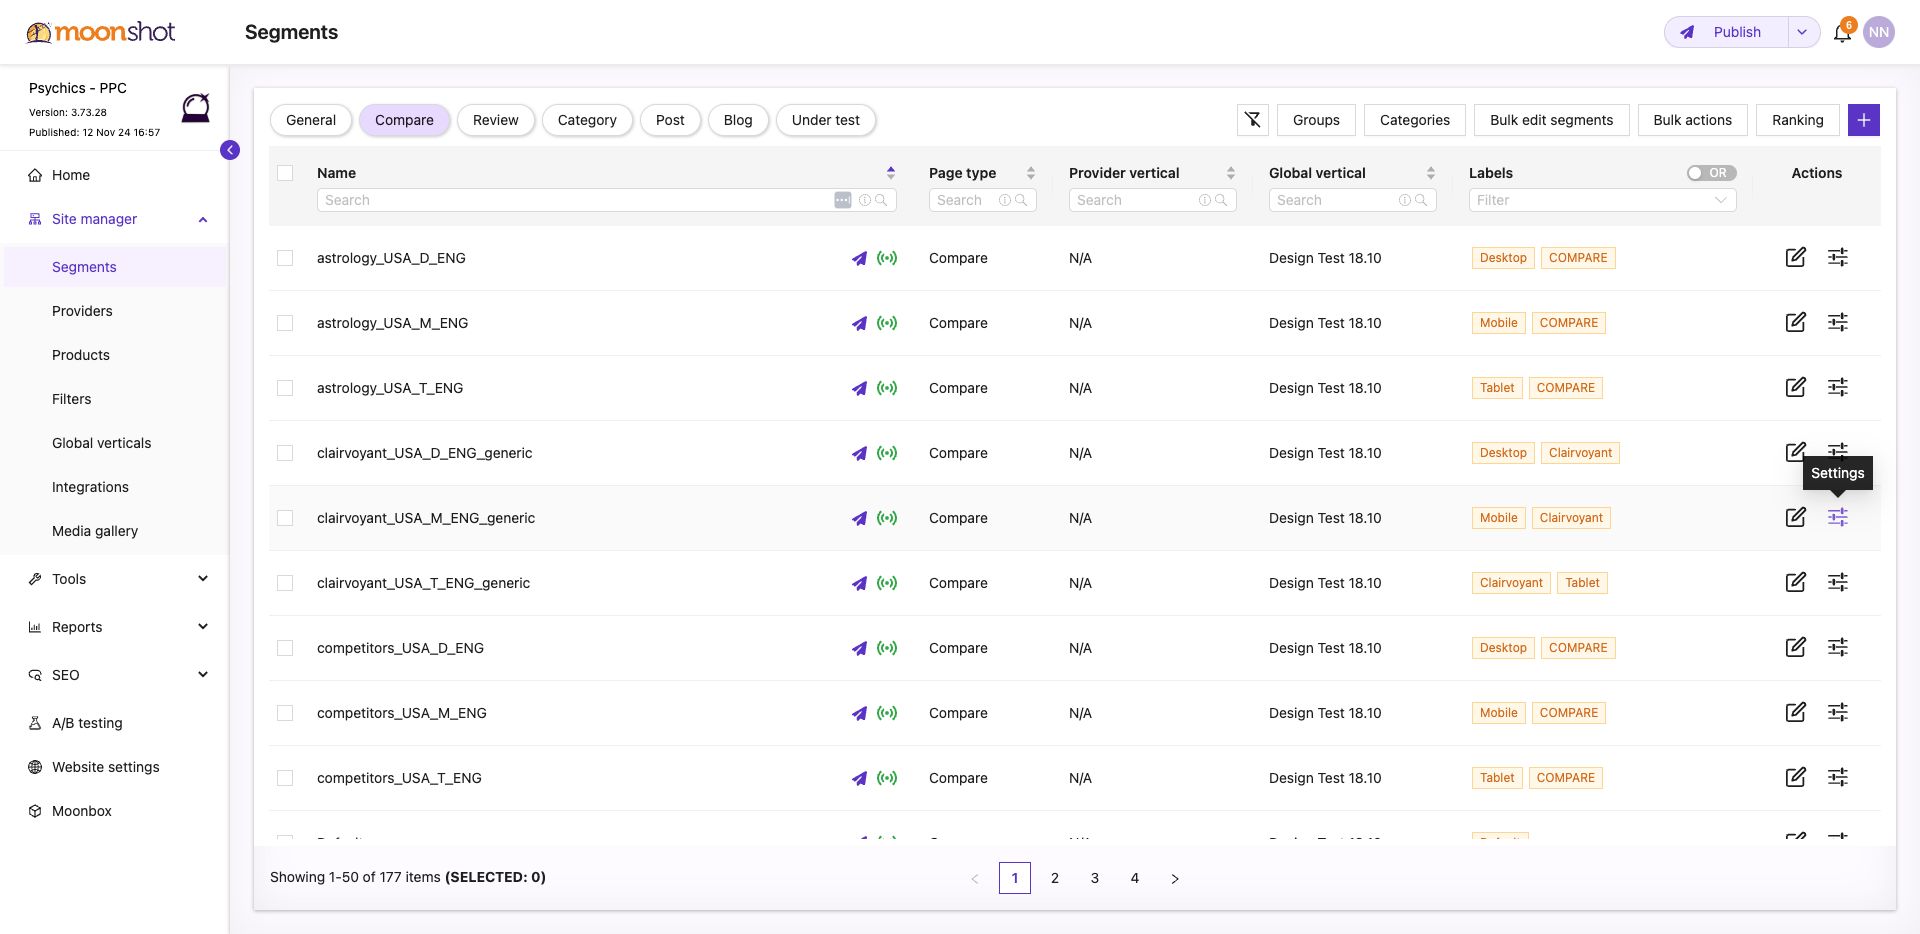This screenshot has height=934, width=1920.
Task: Open settings for competitors_USA_D_ENG
Action: coord(1838,647)
